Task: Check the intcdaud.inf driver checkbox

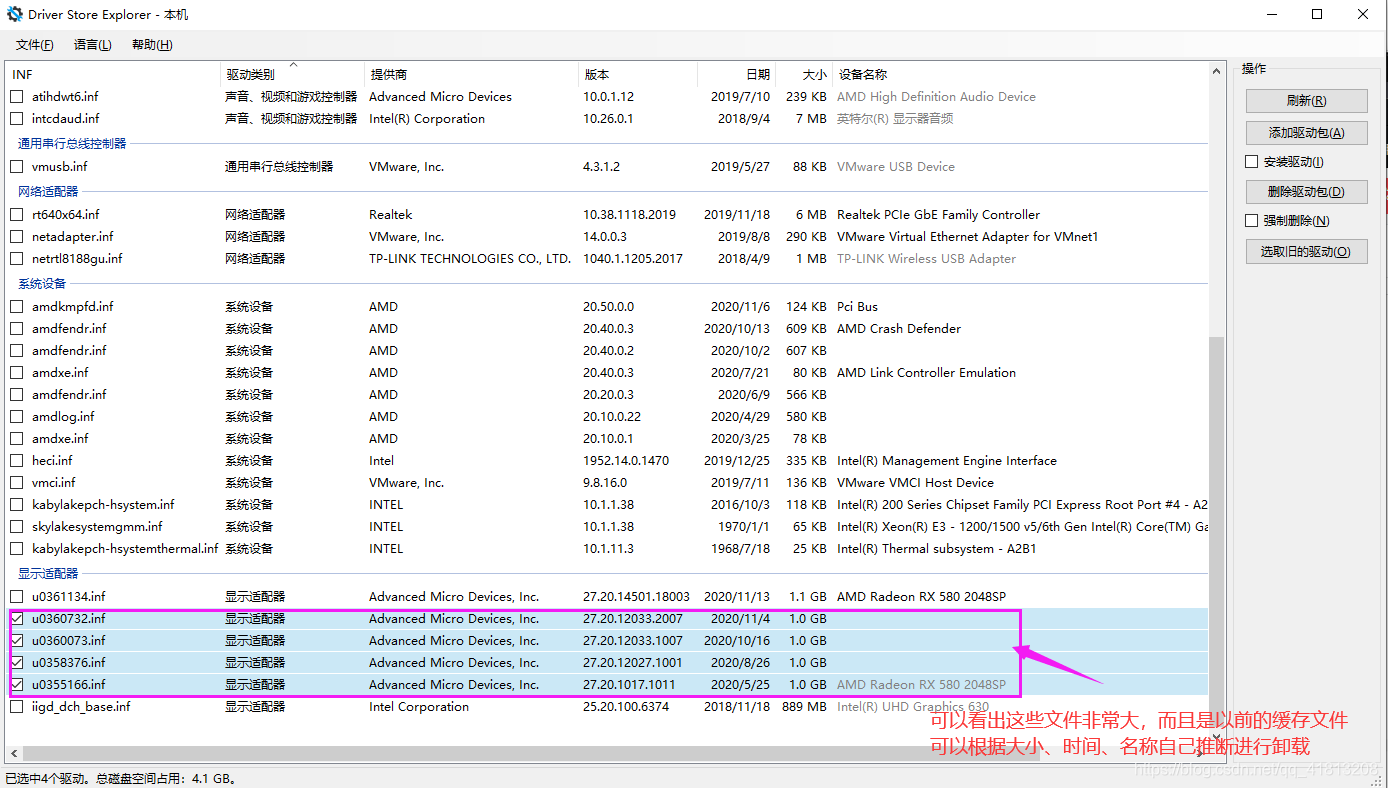Action: coord(16,119)
